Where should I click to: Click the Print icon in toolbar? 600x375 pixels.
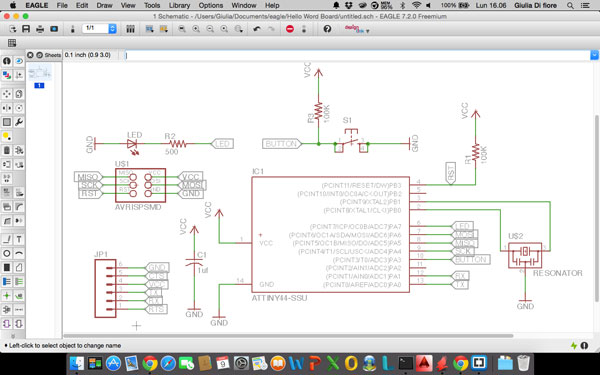(x=40, y=29)
